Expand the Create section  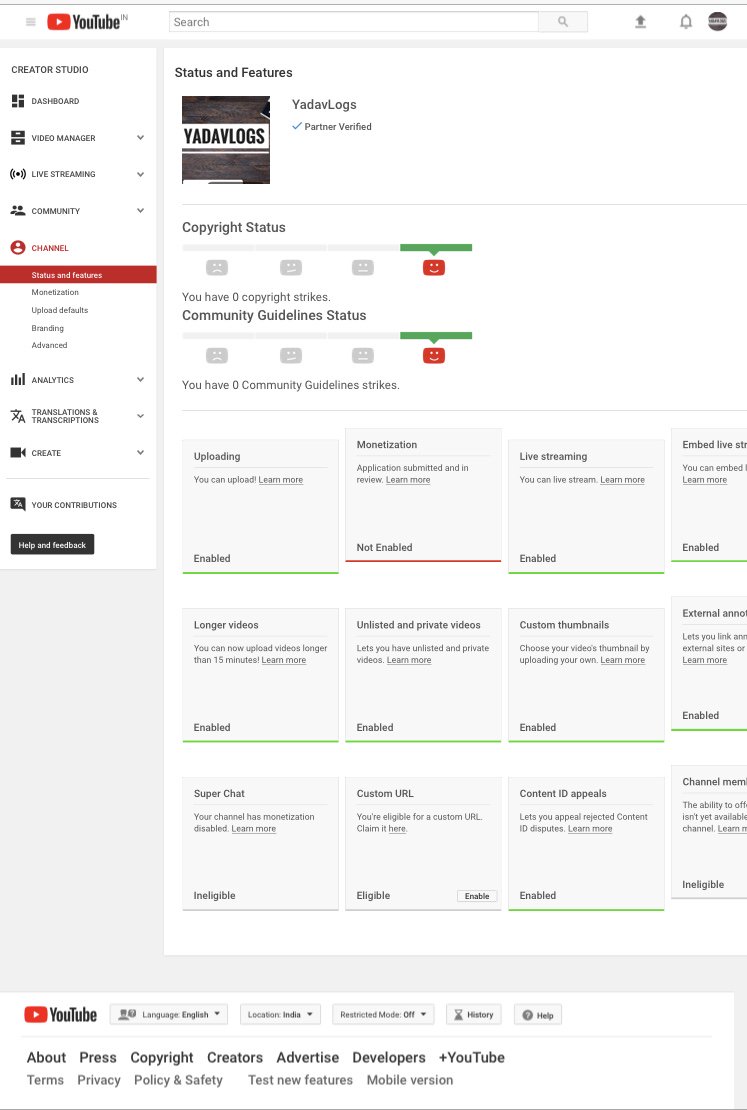[140, 453]
